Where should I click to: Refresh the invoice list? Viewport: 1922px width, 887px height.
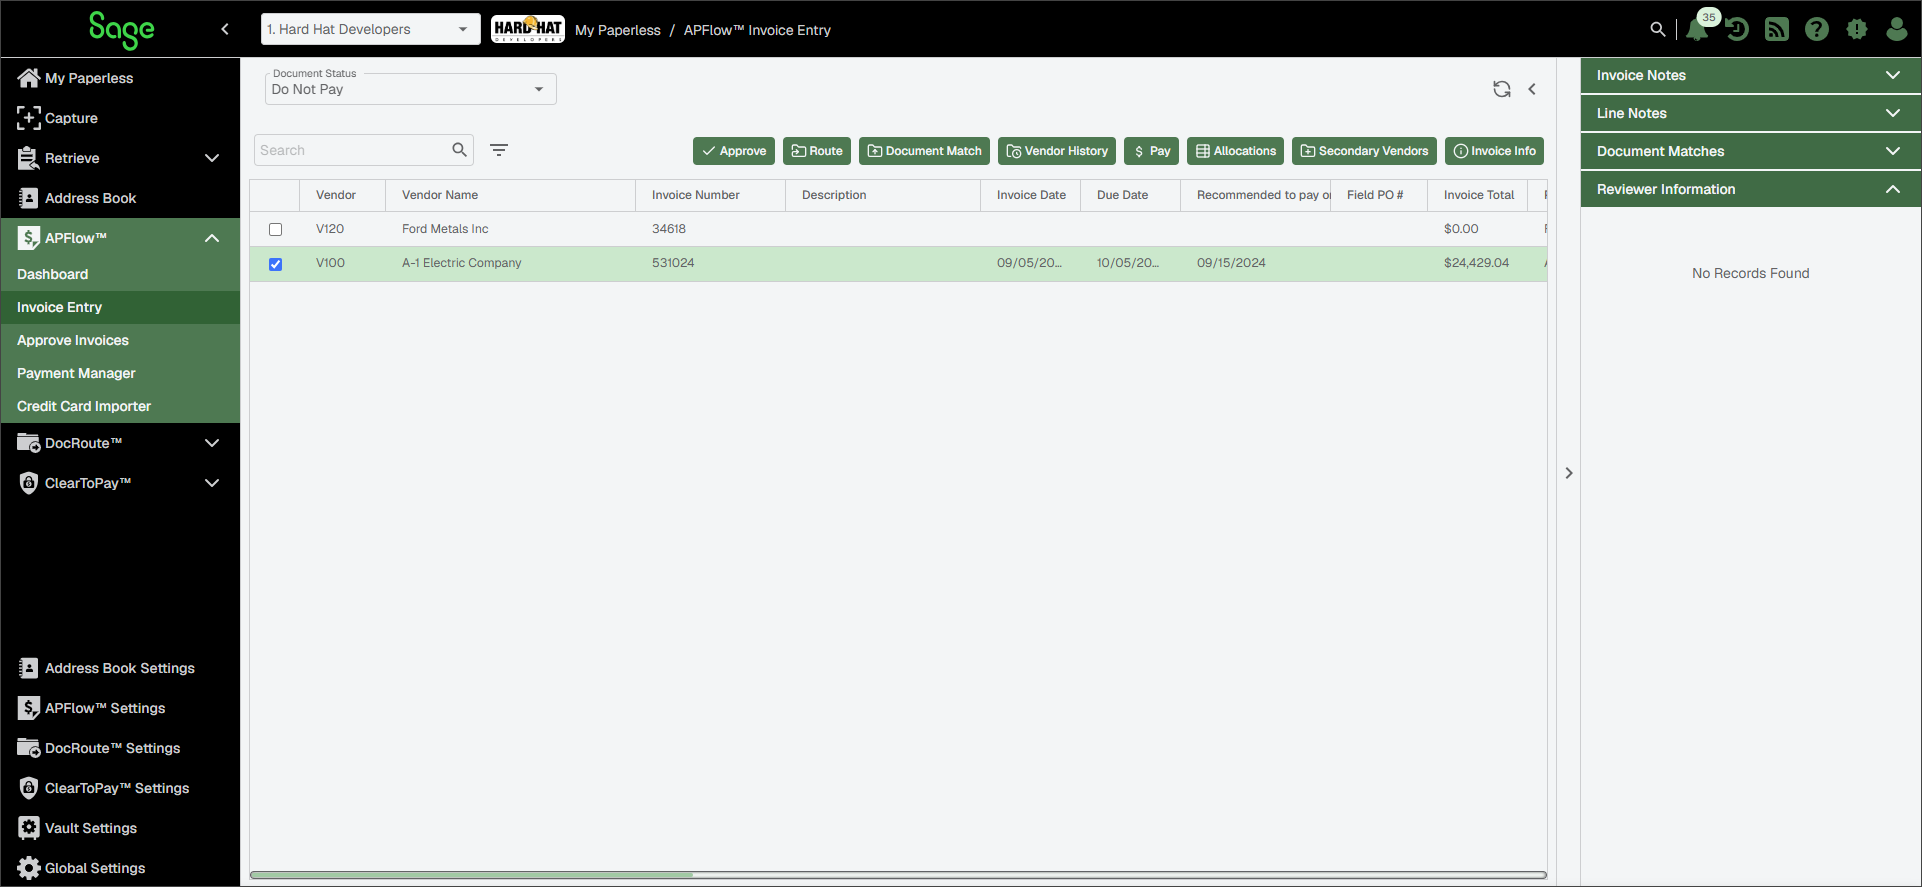pos(1502,89)
